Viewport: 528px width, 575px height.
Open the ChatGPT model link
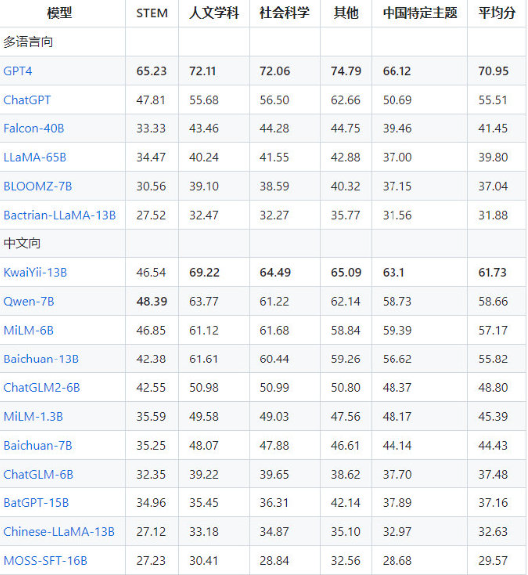click(x=27, y=100)
